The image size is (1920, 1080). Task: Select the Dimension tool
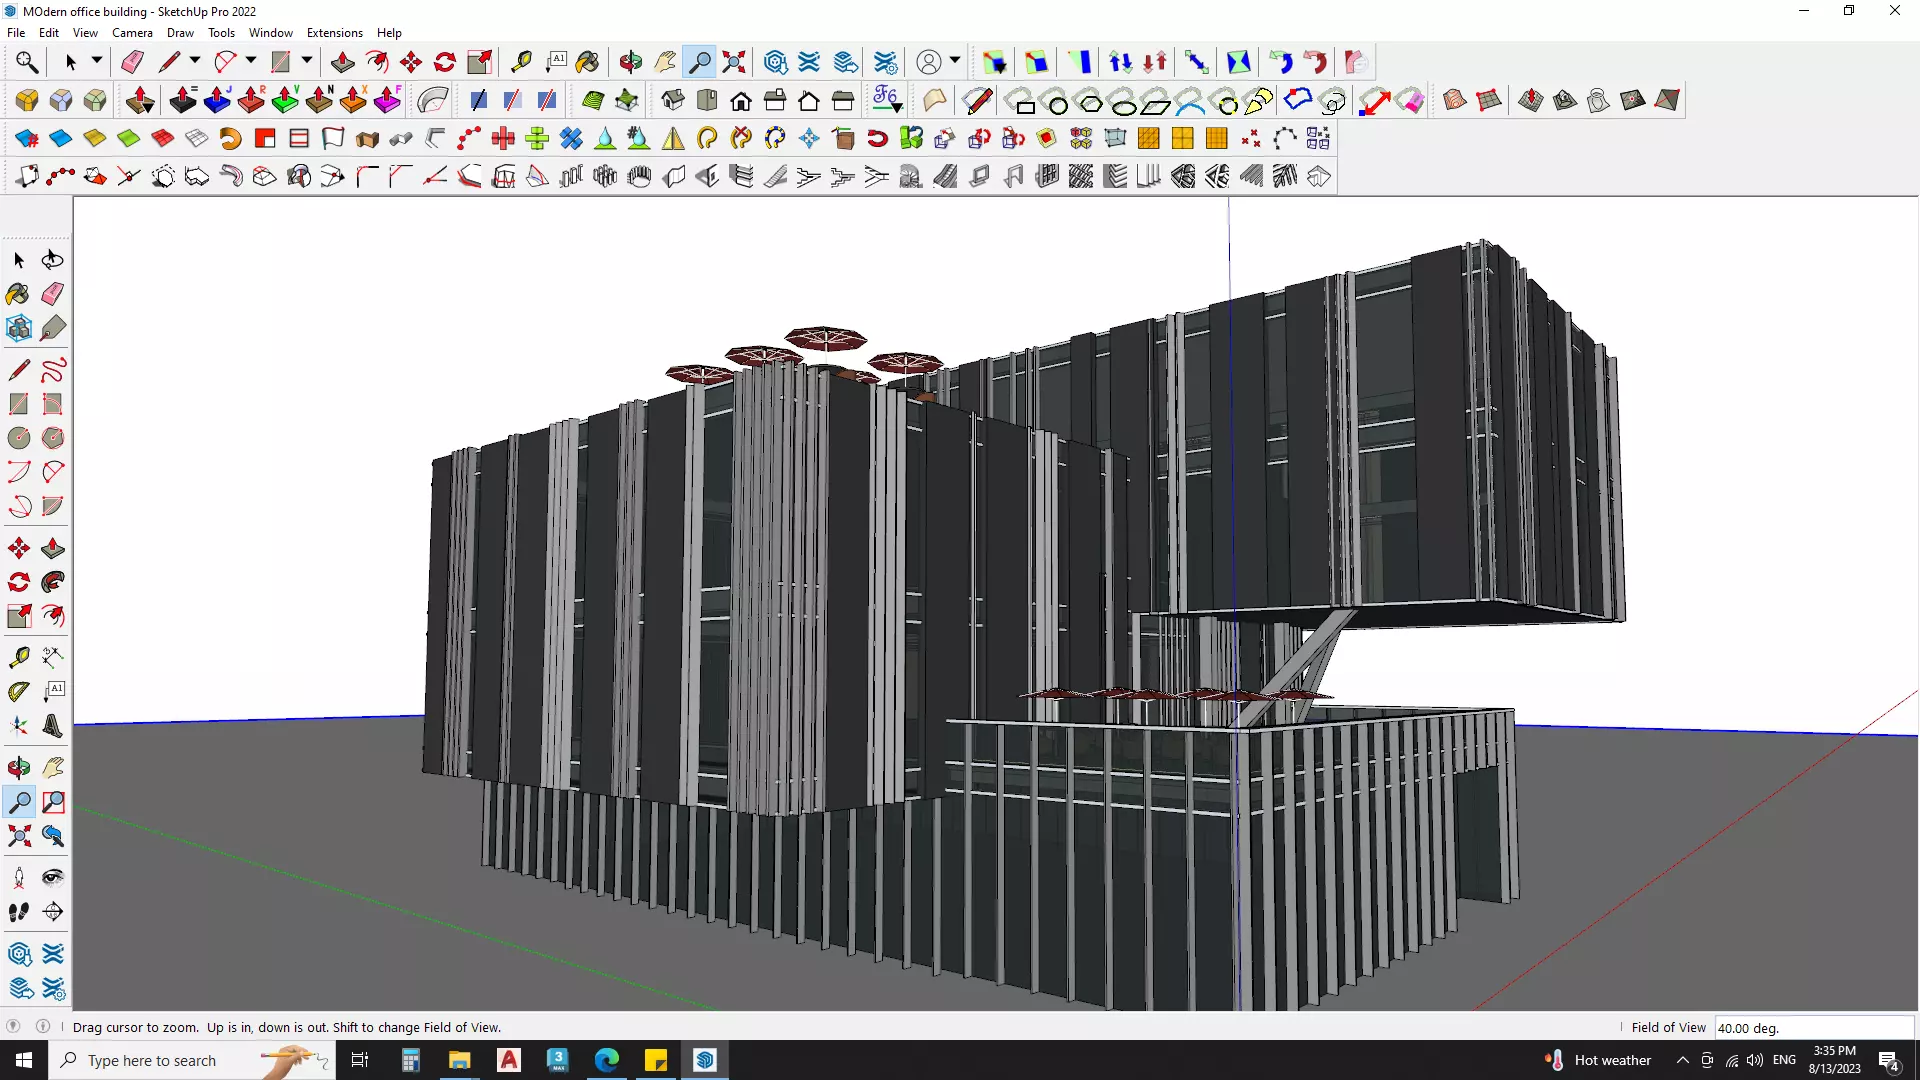(x=53, y=657)
